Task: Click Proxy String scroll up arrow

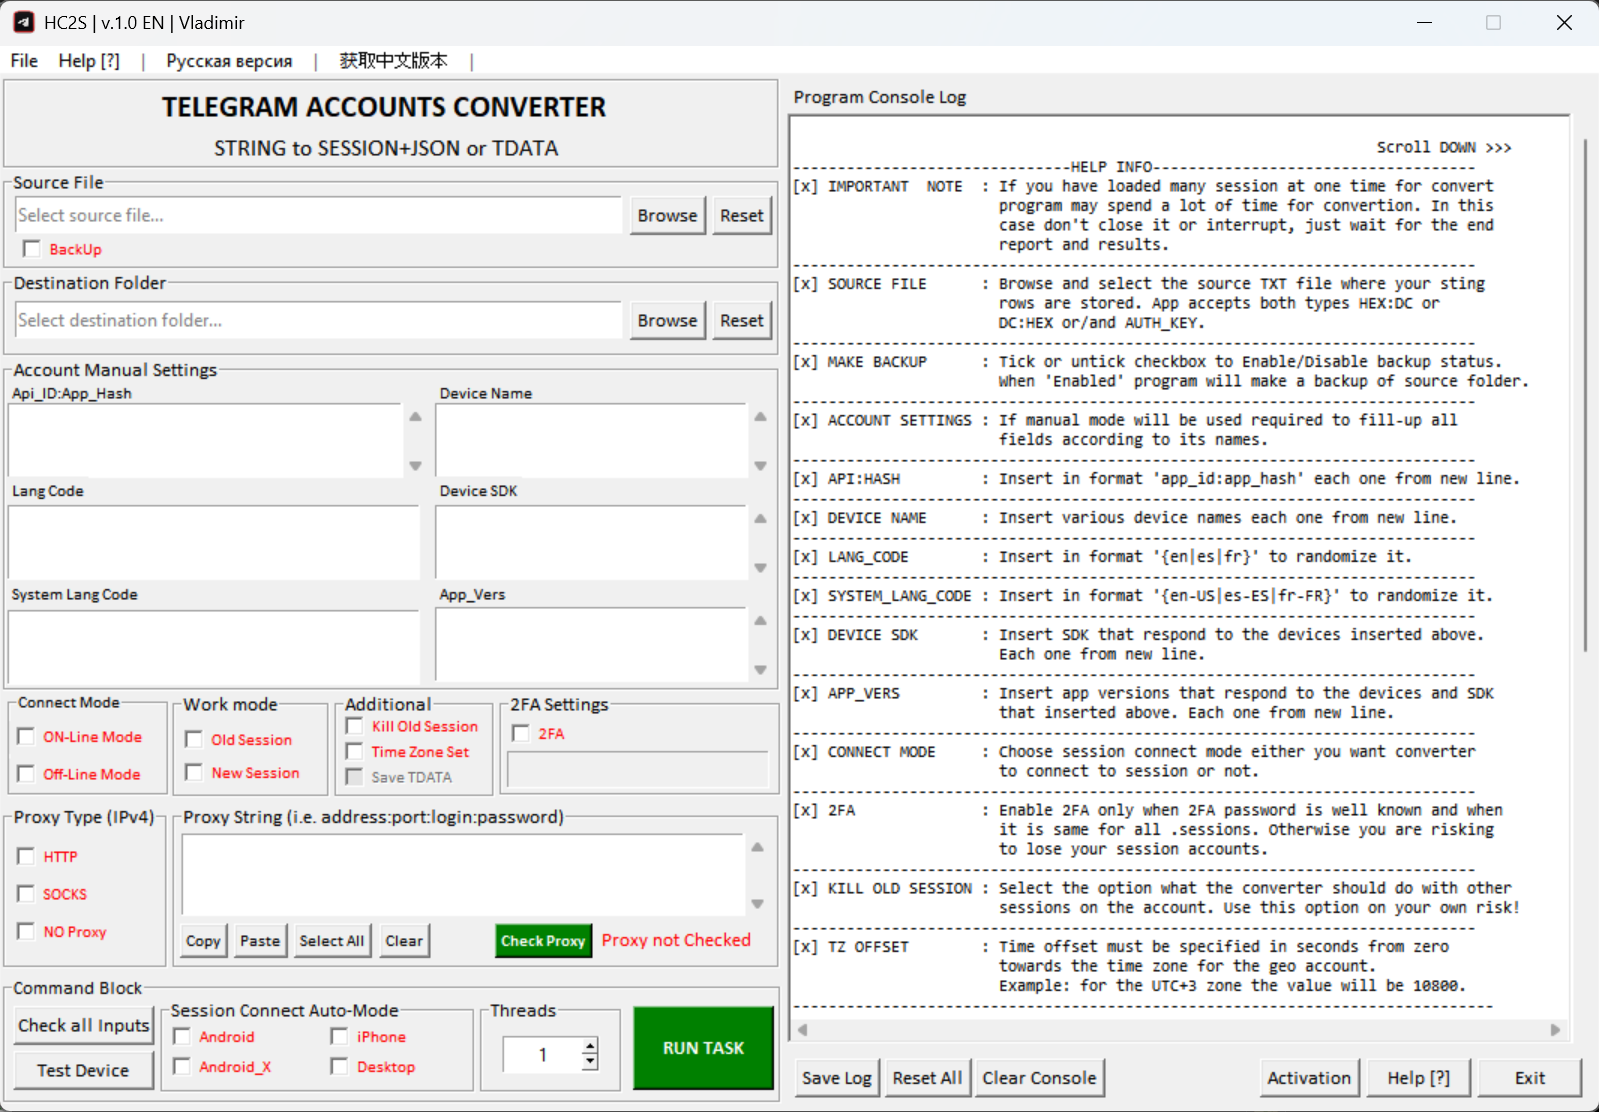Action: click(757, 847)
